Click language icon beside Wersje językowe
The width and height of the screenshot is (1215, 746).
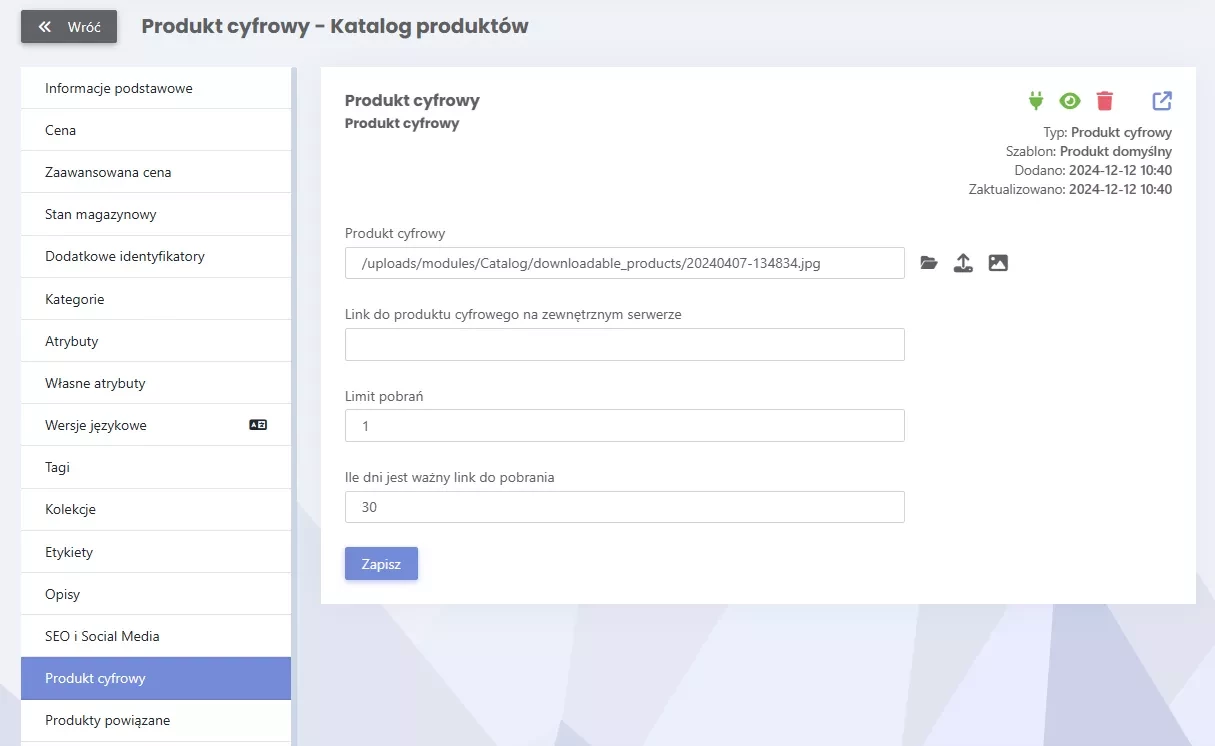point(258,425)
